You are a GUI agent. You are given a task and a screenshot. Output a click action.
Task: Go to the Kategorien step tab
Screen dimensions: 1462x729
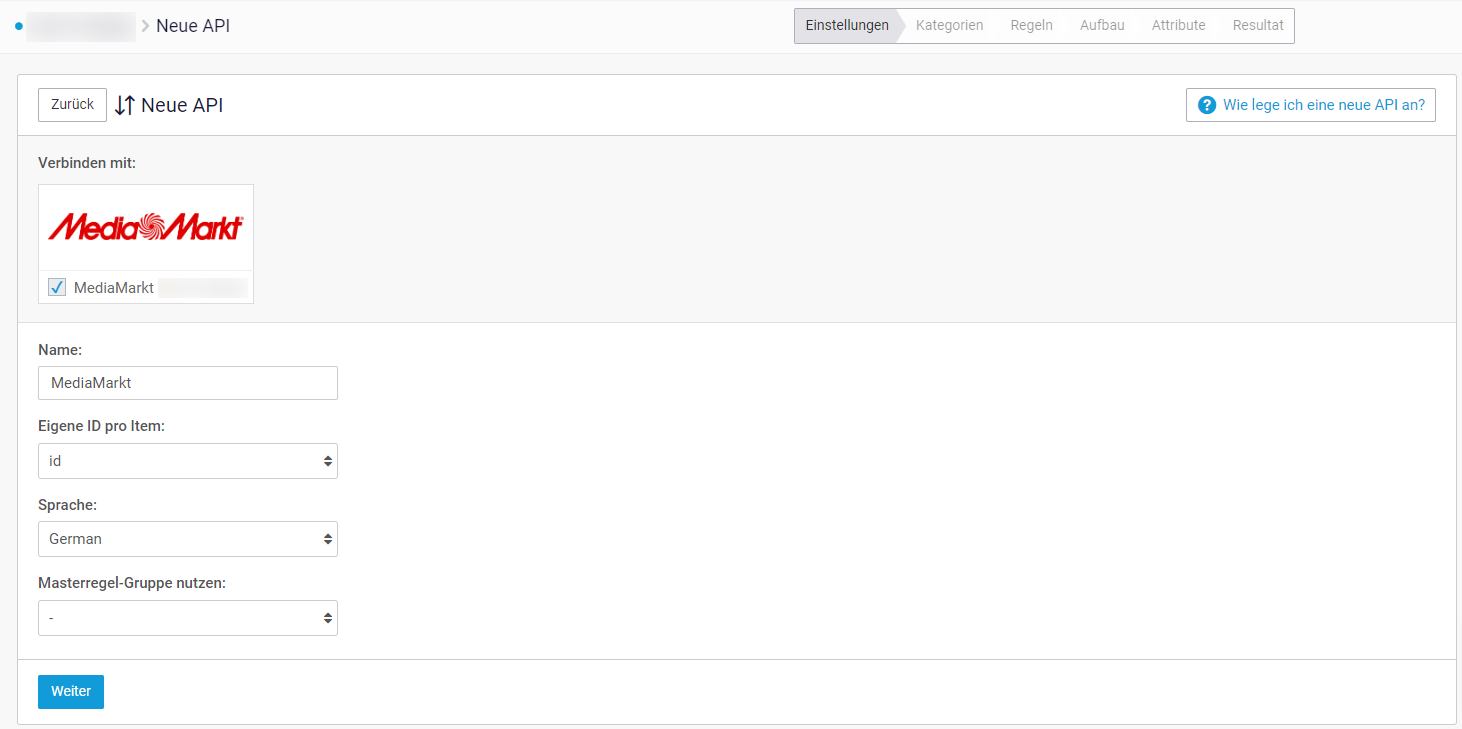pyautogui.click(x=949, y=26)
